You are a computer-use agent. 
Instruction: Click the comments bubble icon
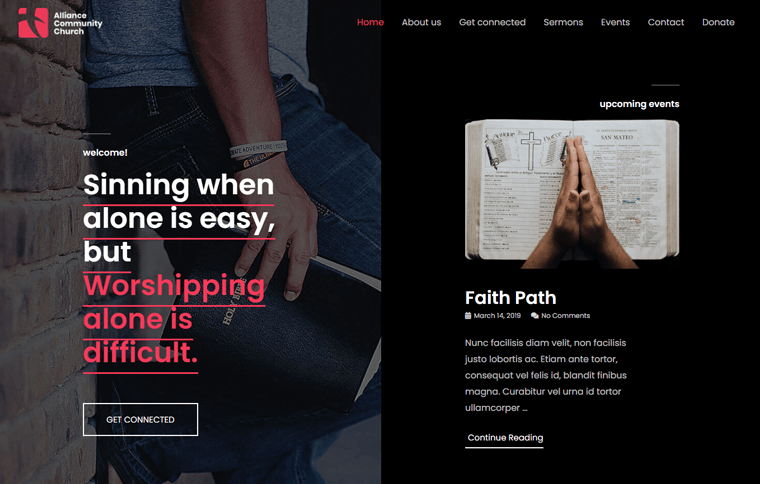(x=535, y=315)
